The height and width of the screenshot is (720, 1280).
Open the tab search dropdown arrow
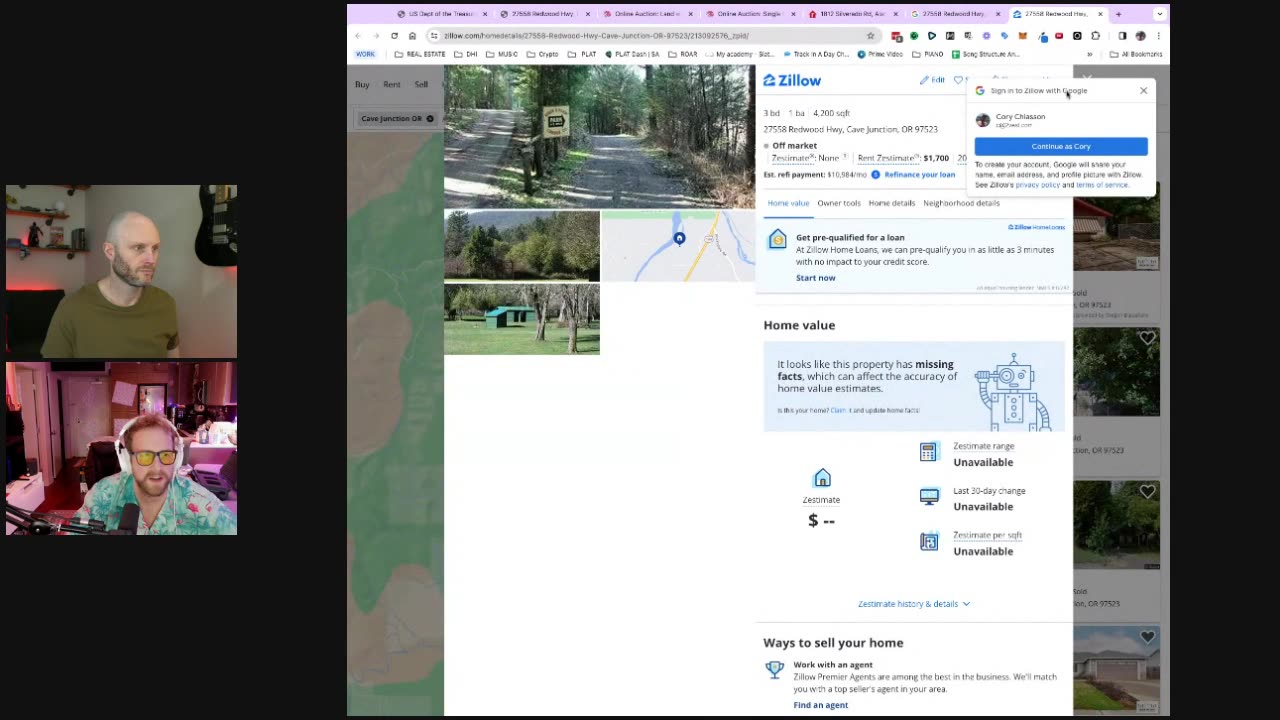[1159, 14]
